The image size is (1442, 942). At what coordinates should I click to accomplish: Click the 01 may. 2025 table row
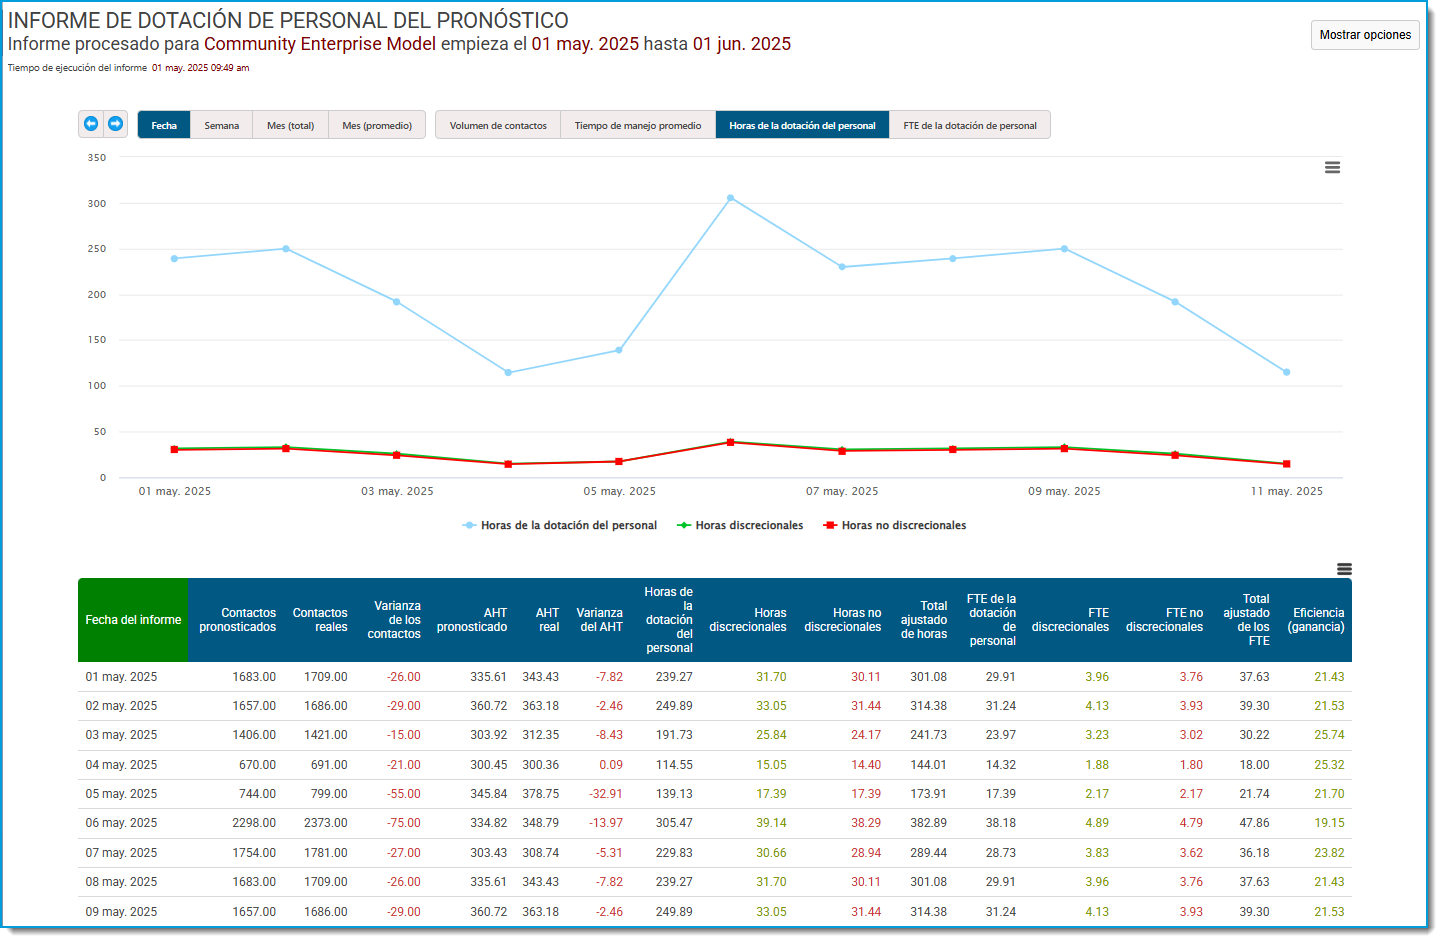coord(715,677)
